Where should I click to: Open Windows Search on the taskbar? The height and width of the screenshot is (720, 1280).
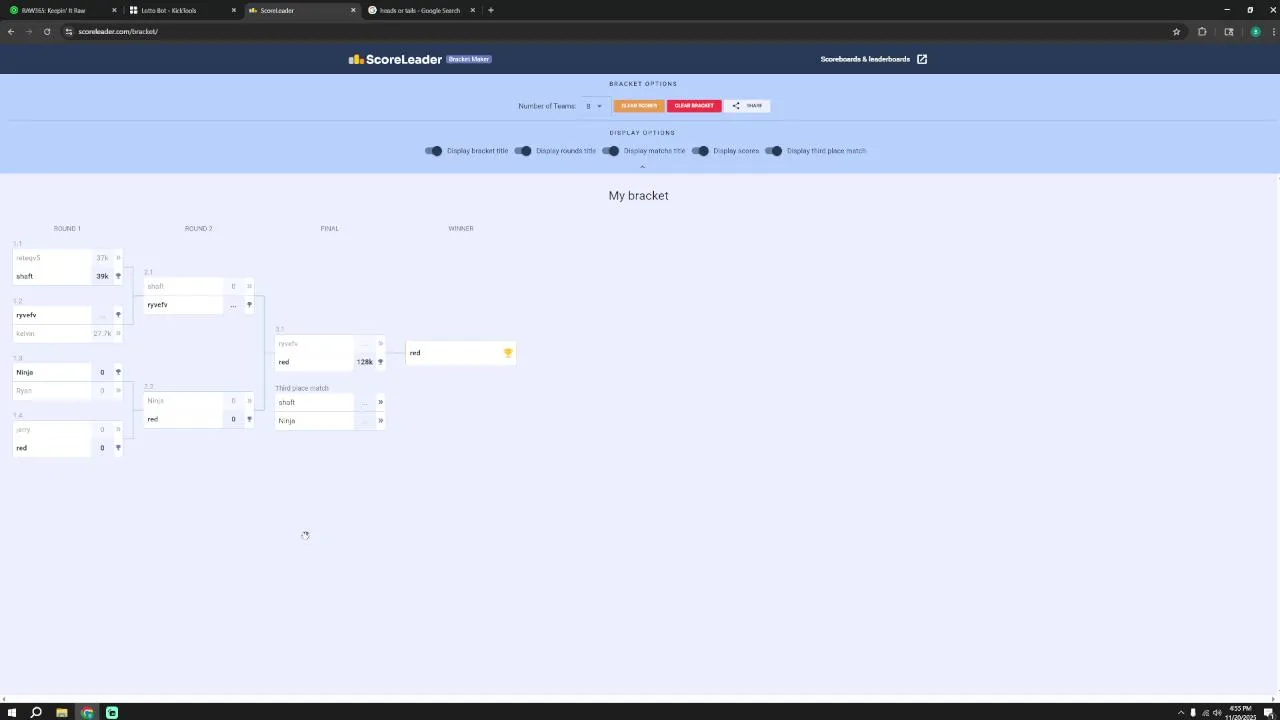pos(36,713)
